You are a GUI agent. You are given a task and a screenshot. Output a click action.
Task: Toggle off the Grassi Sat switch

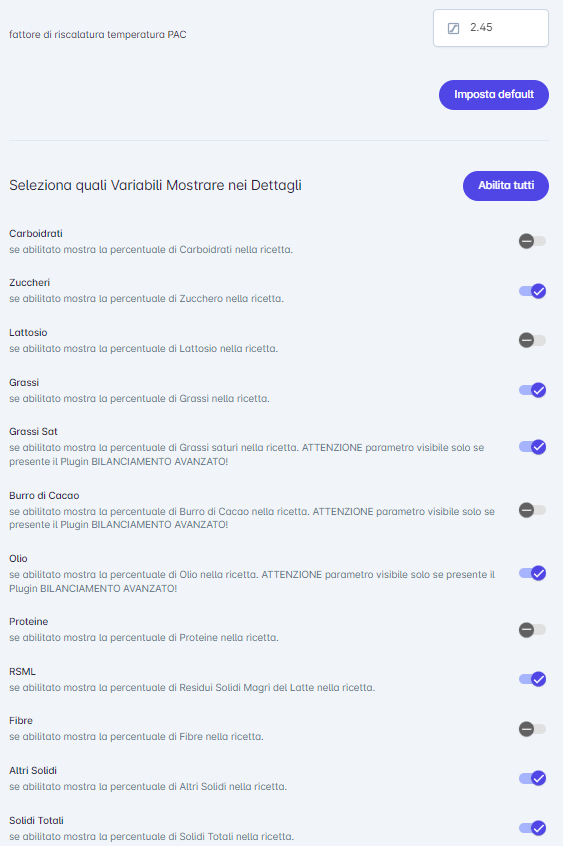532,447
